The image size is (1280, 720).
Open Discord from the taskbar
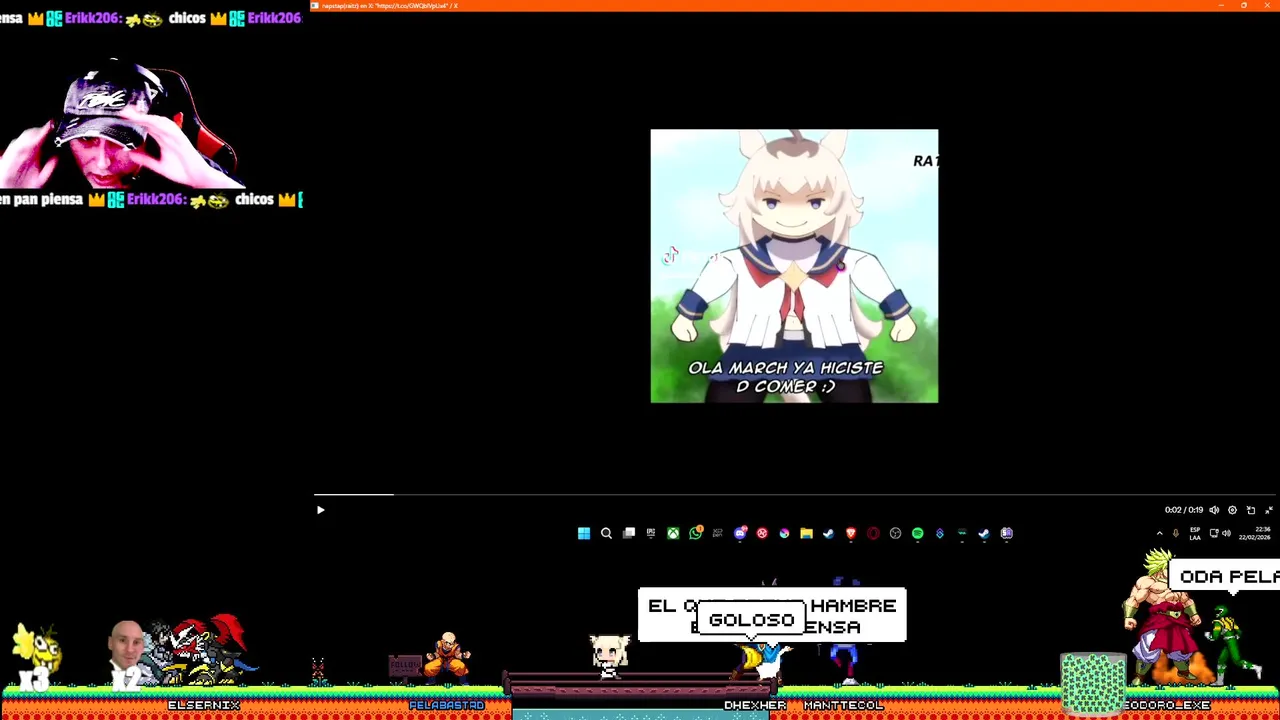coord(741,533)
